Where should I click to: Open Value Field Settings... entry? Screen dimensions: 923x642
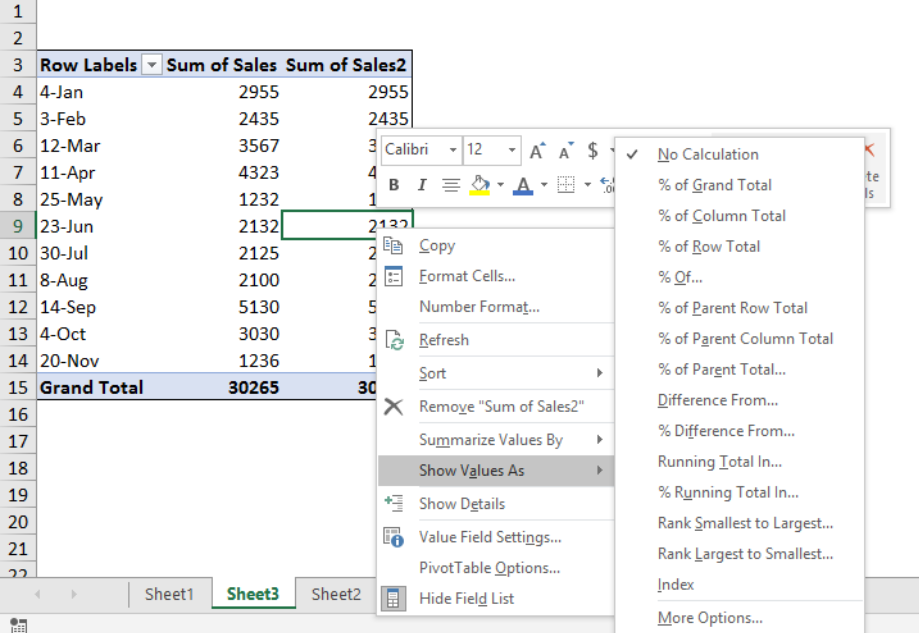click(496, 537)
